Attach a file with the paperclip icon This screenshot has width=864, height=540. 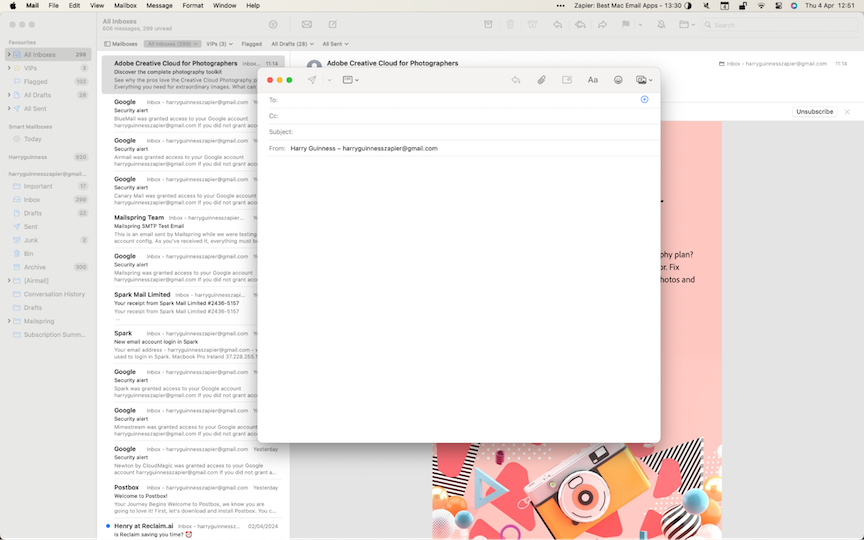542,80
